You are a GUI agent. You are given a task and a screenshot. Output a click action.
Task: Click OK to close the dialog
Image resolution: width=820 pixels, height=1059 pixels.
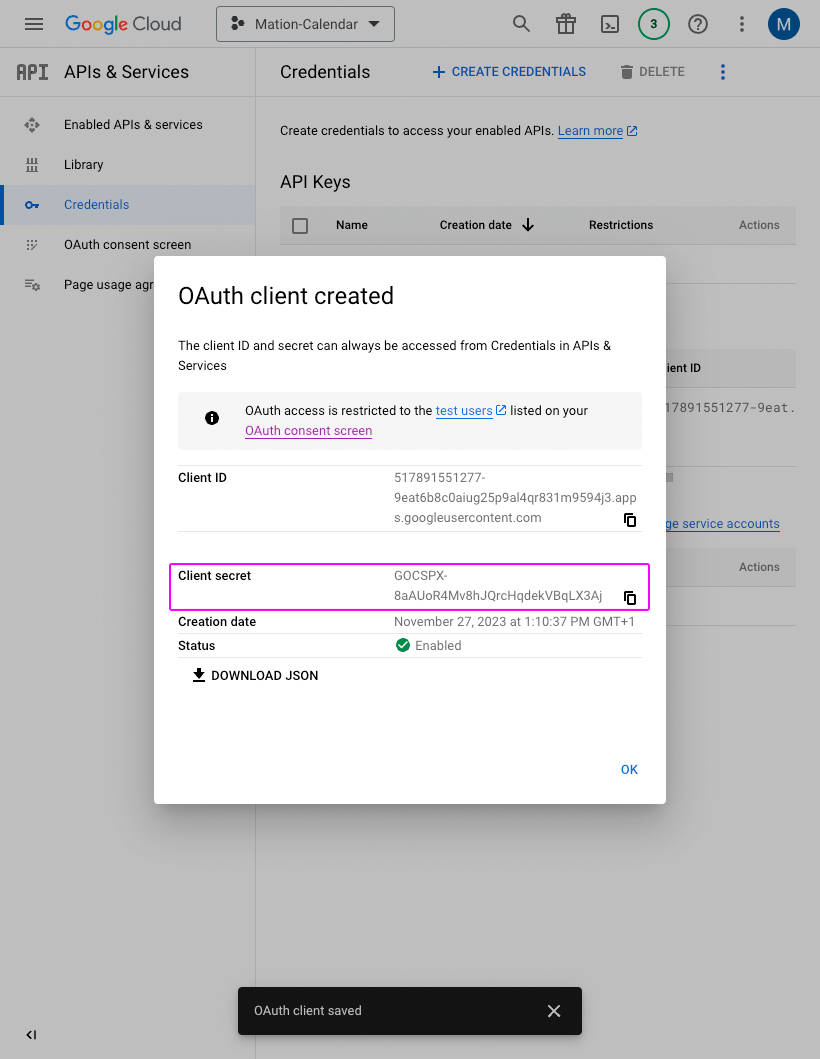(x=630, y=769)
